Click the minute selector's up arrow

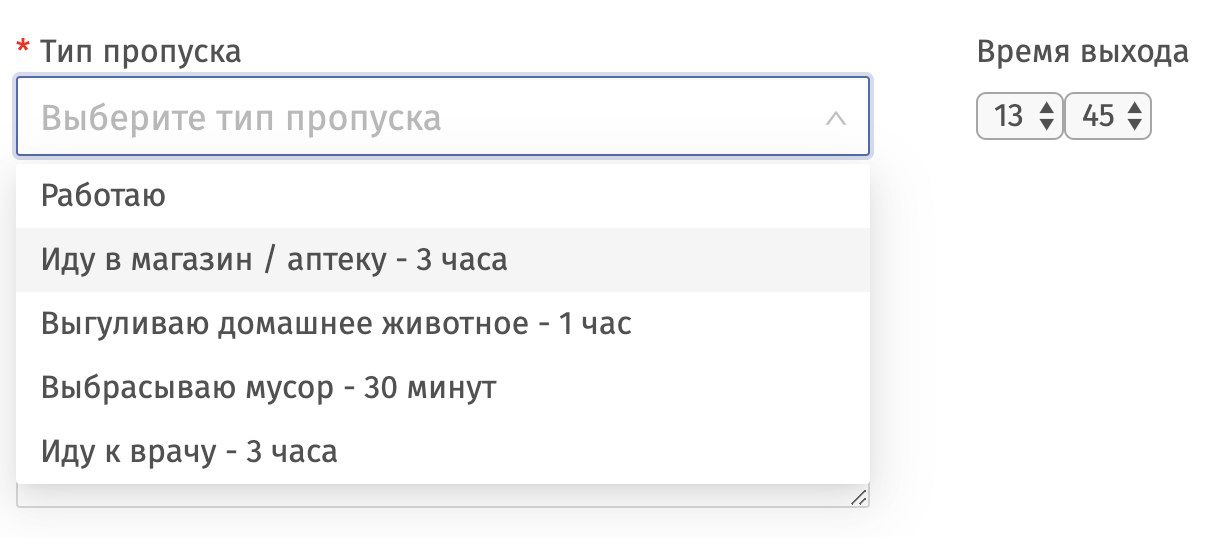click(x=1134, y=108)
